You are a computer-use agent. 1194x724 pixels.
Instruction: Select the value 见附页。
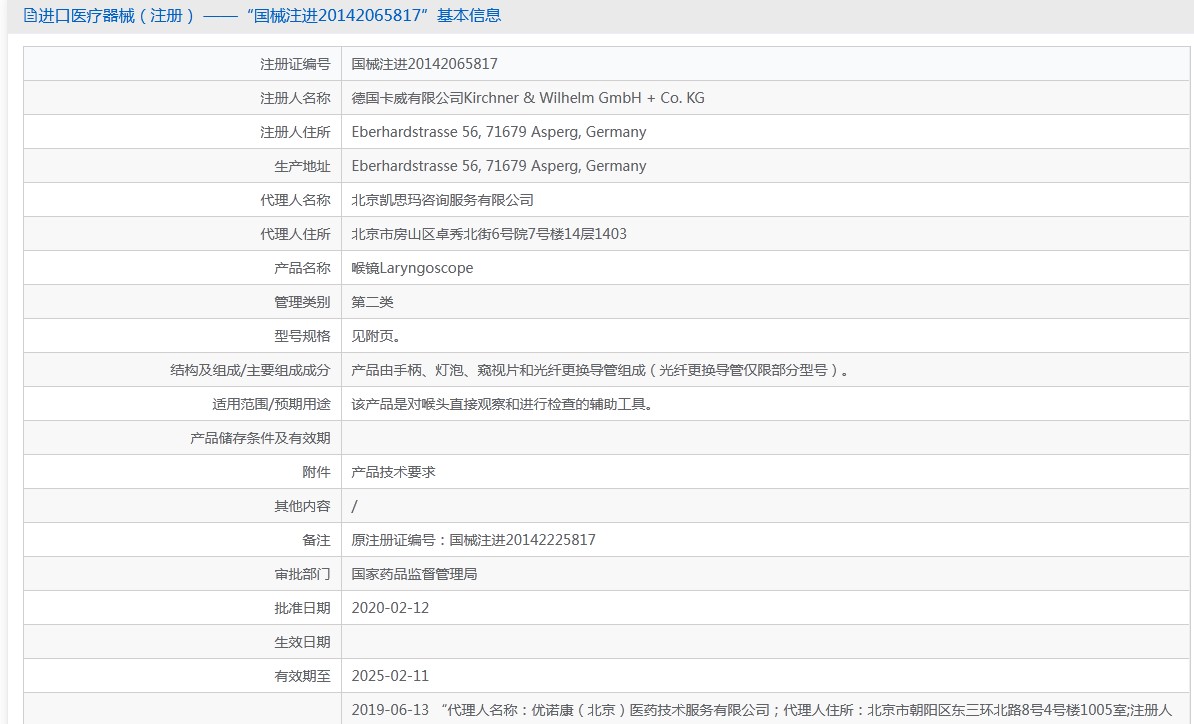click(x=375, y=336)
